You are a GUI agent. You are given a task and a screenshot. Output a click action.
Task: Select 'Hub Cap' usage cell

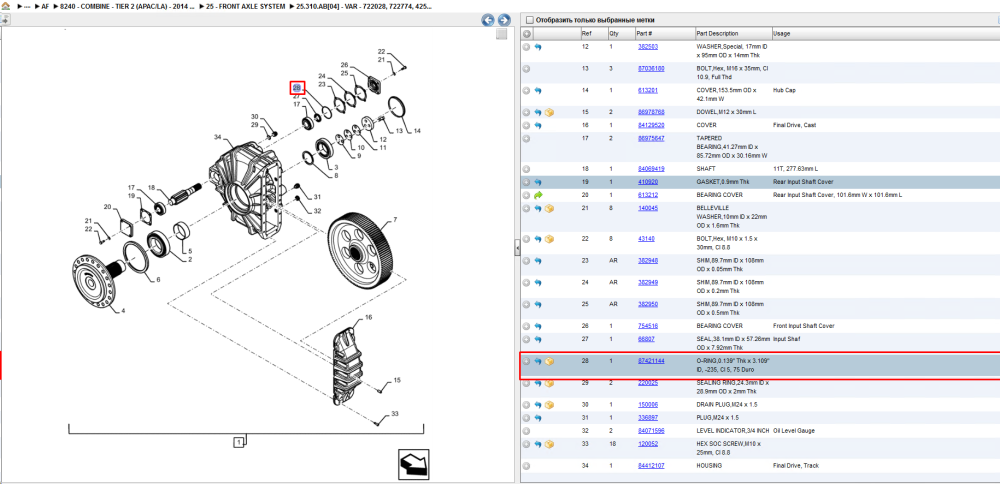(x=784, y=91)
